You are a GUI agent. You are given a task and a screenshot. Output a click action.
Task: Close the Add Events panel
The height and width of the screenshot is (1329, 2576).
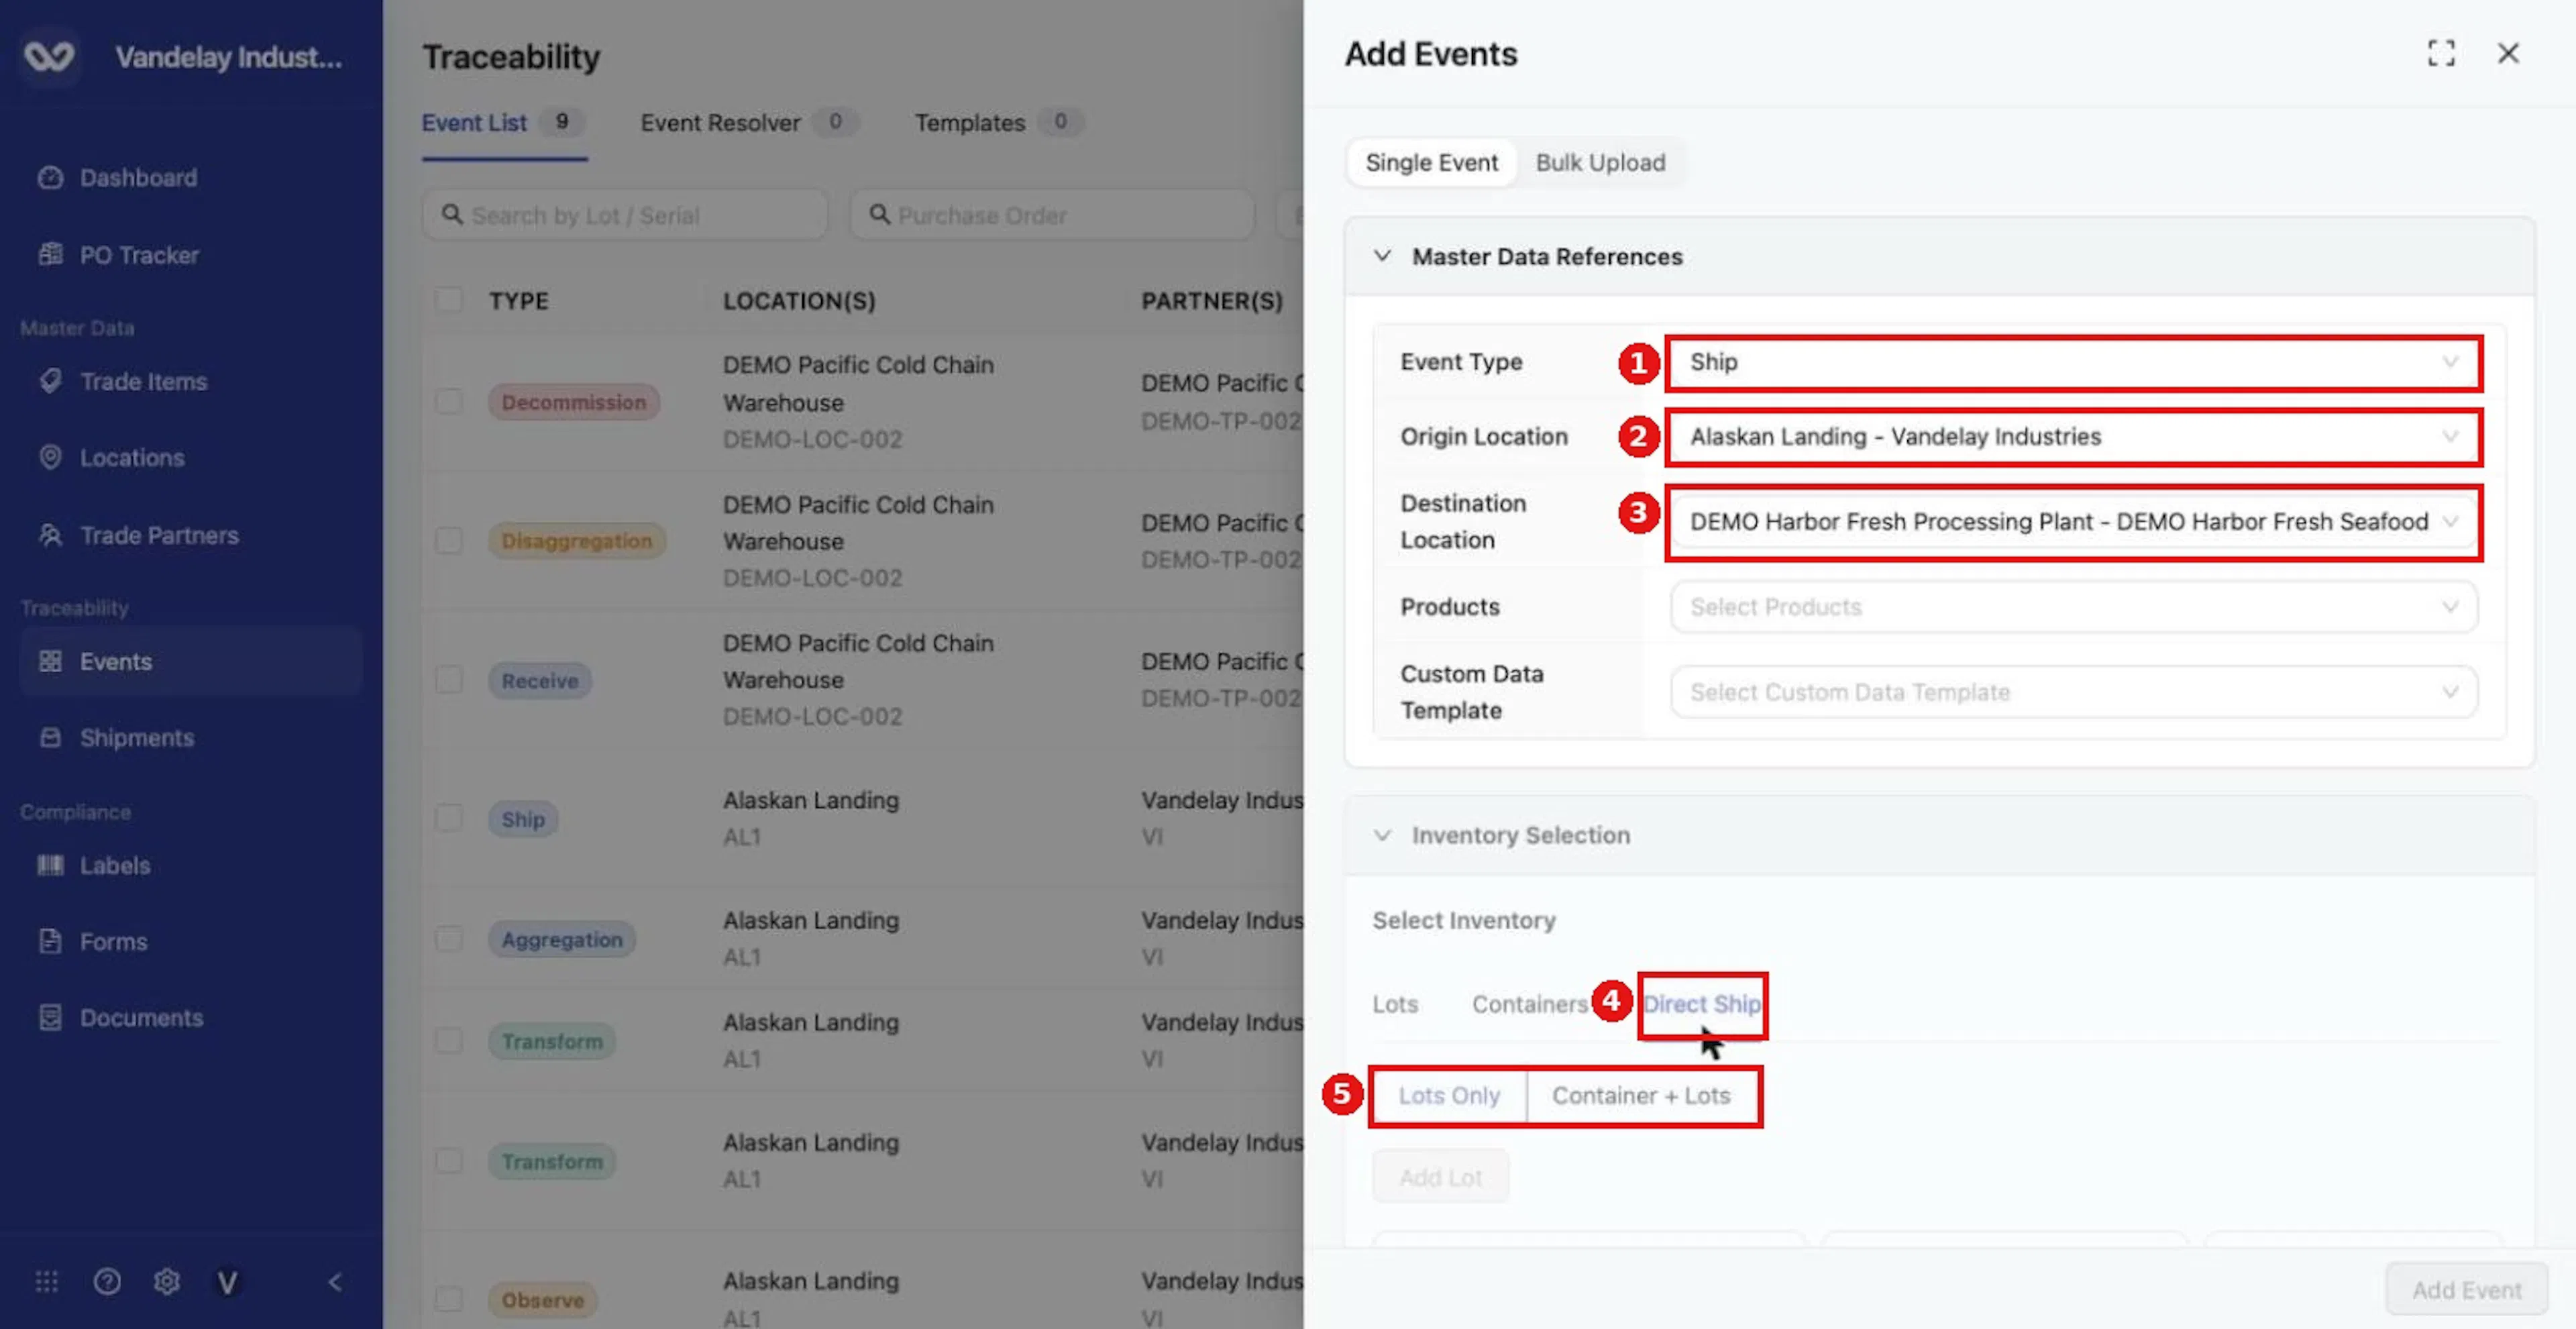coord(2508,53)
